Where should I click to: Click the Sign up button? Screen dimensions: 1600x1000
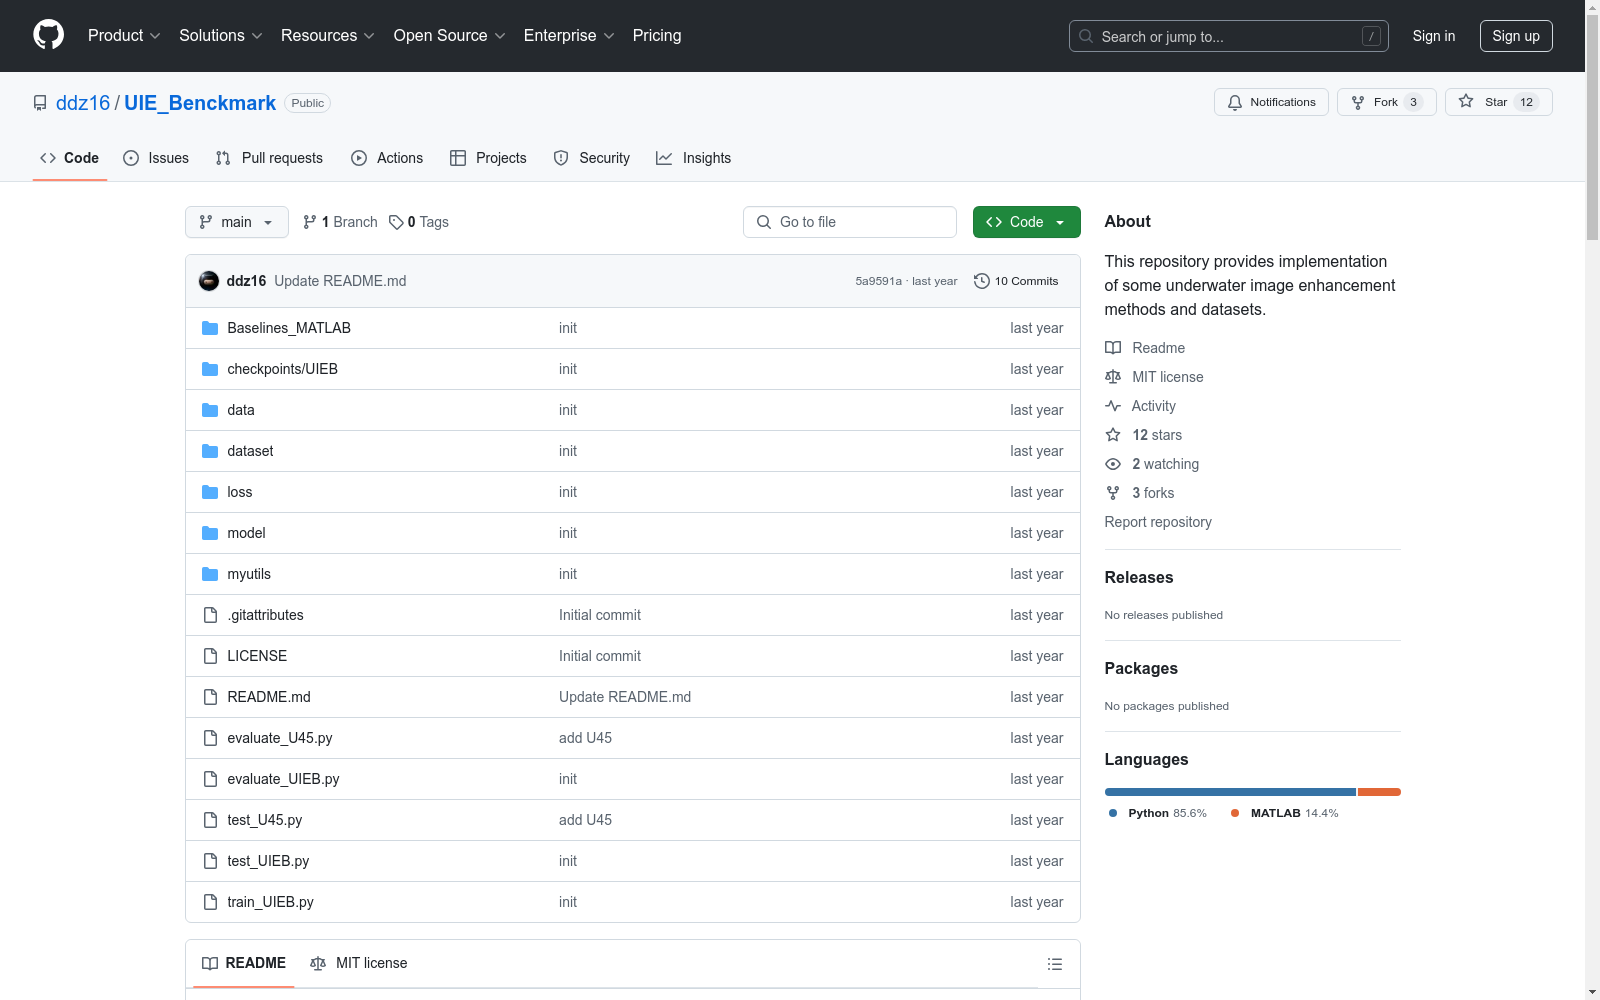[1516, 36]
